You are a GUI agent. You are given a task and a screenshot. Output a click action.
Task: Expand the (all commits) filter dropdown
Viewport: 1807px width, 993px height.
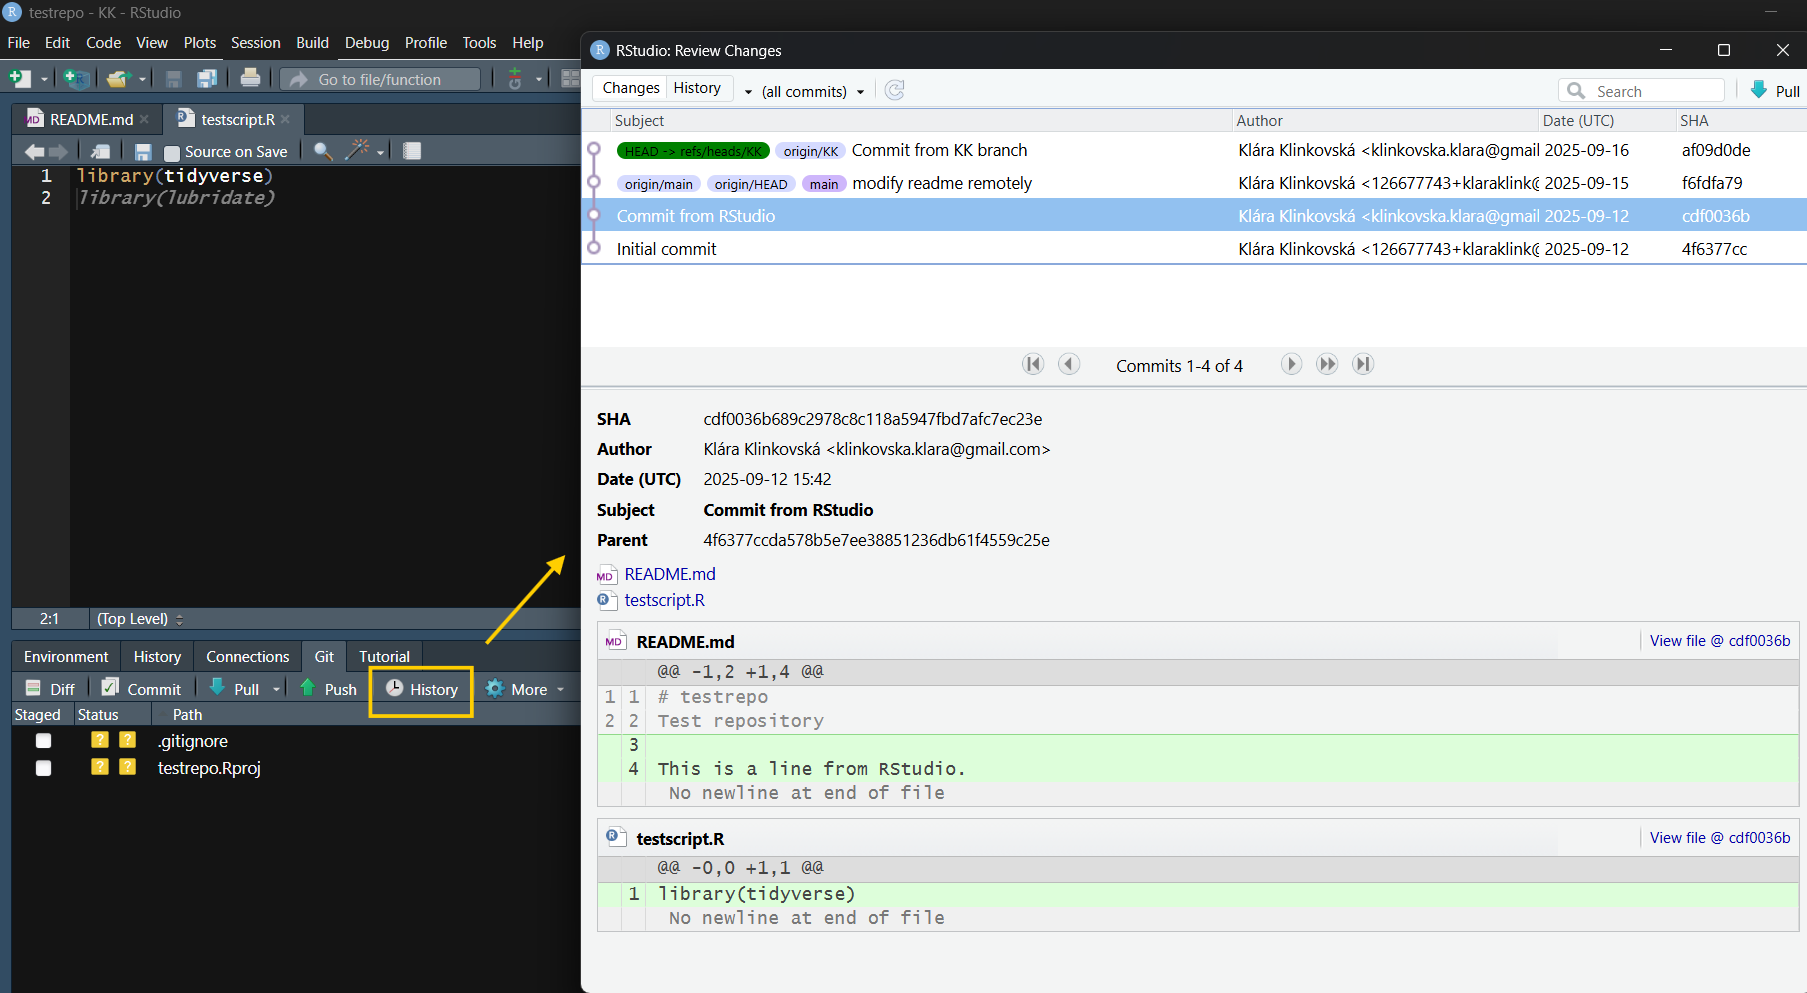(x=812, y=91)
